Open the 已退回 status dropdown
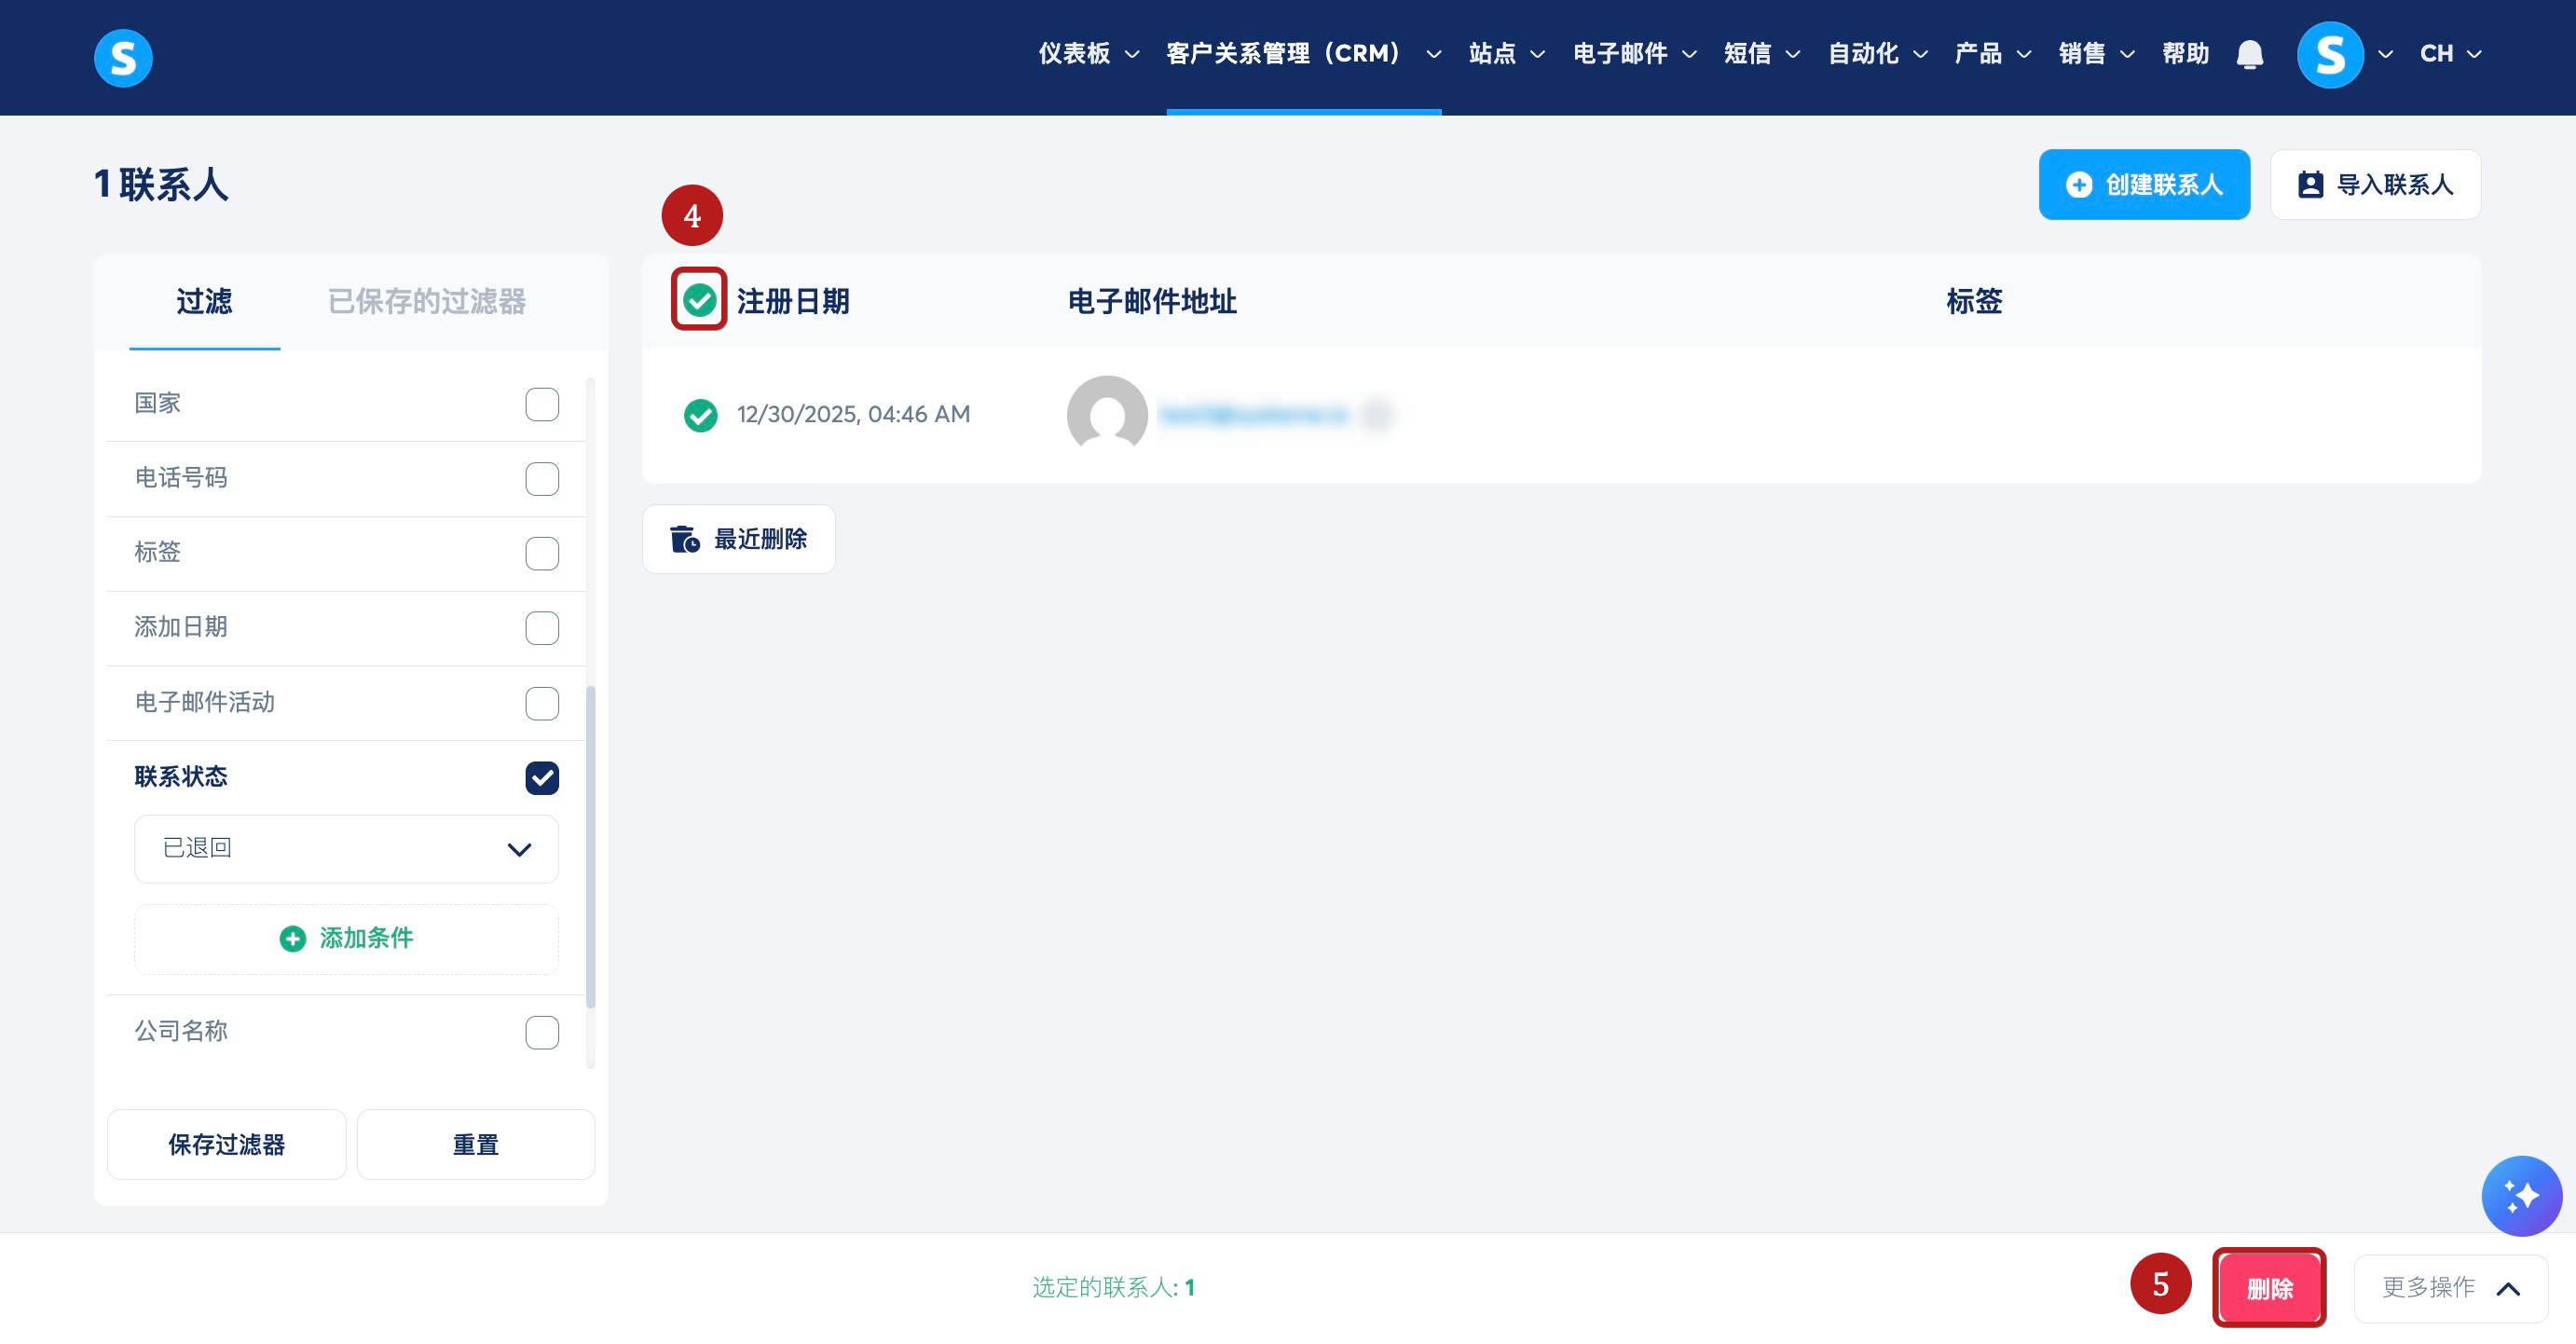This screenshot has width=2576, height=1344. 346,849
